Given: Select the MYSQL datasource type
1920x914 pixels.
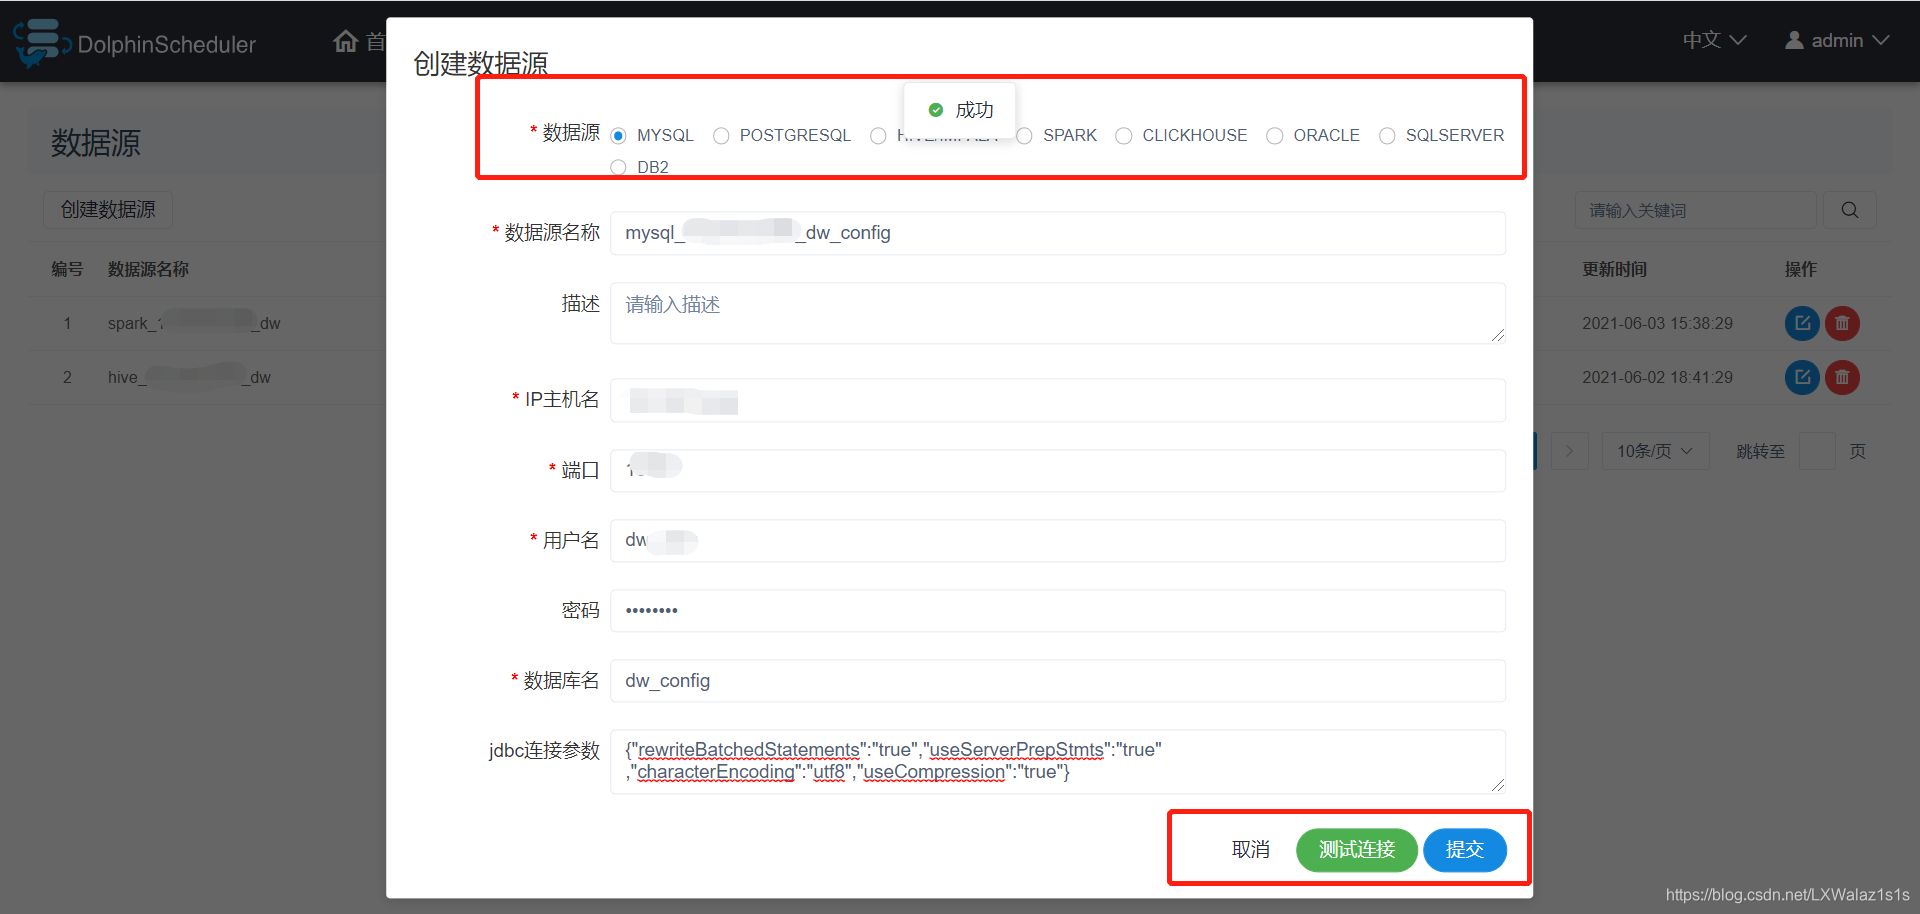Looking at the screenshot, I should point(618,136).
